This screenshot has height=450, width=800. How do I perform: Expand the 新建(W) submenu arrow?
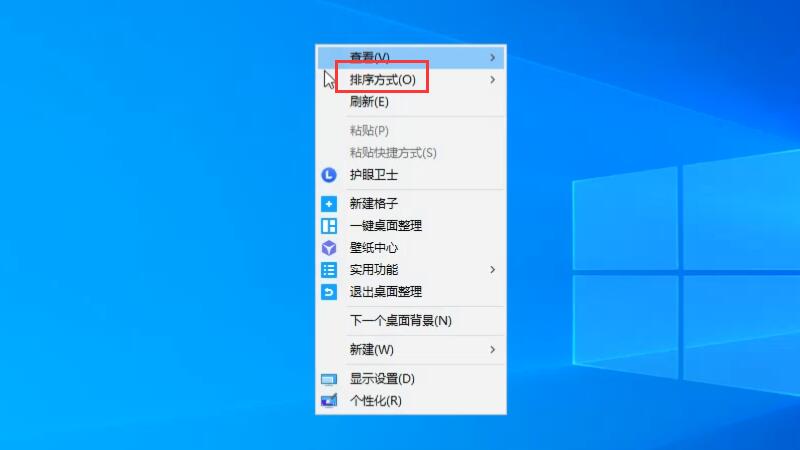pos(492,350)
